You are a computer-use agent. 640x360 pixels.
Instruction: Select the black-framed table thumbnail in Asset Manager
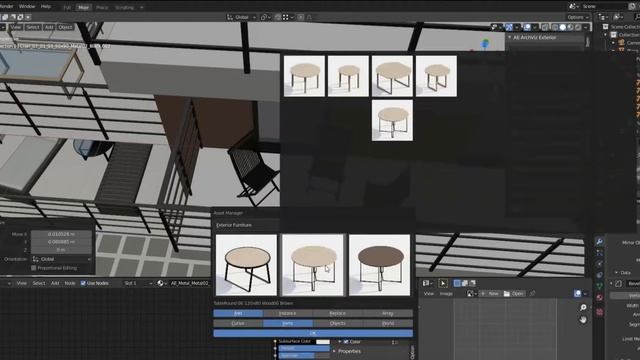(246, 265)
